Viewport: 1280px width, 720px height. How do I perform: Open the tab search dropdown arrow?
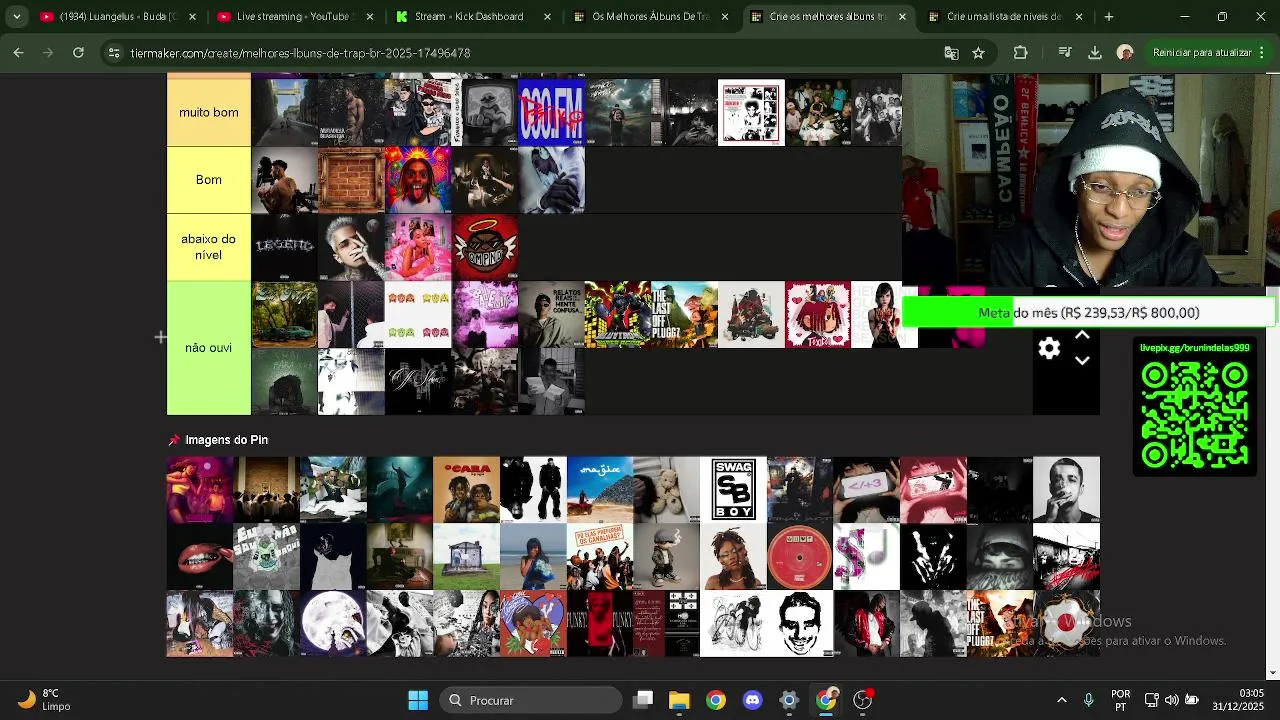point(17,17)
